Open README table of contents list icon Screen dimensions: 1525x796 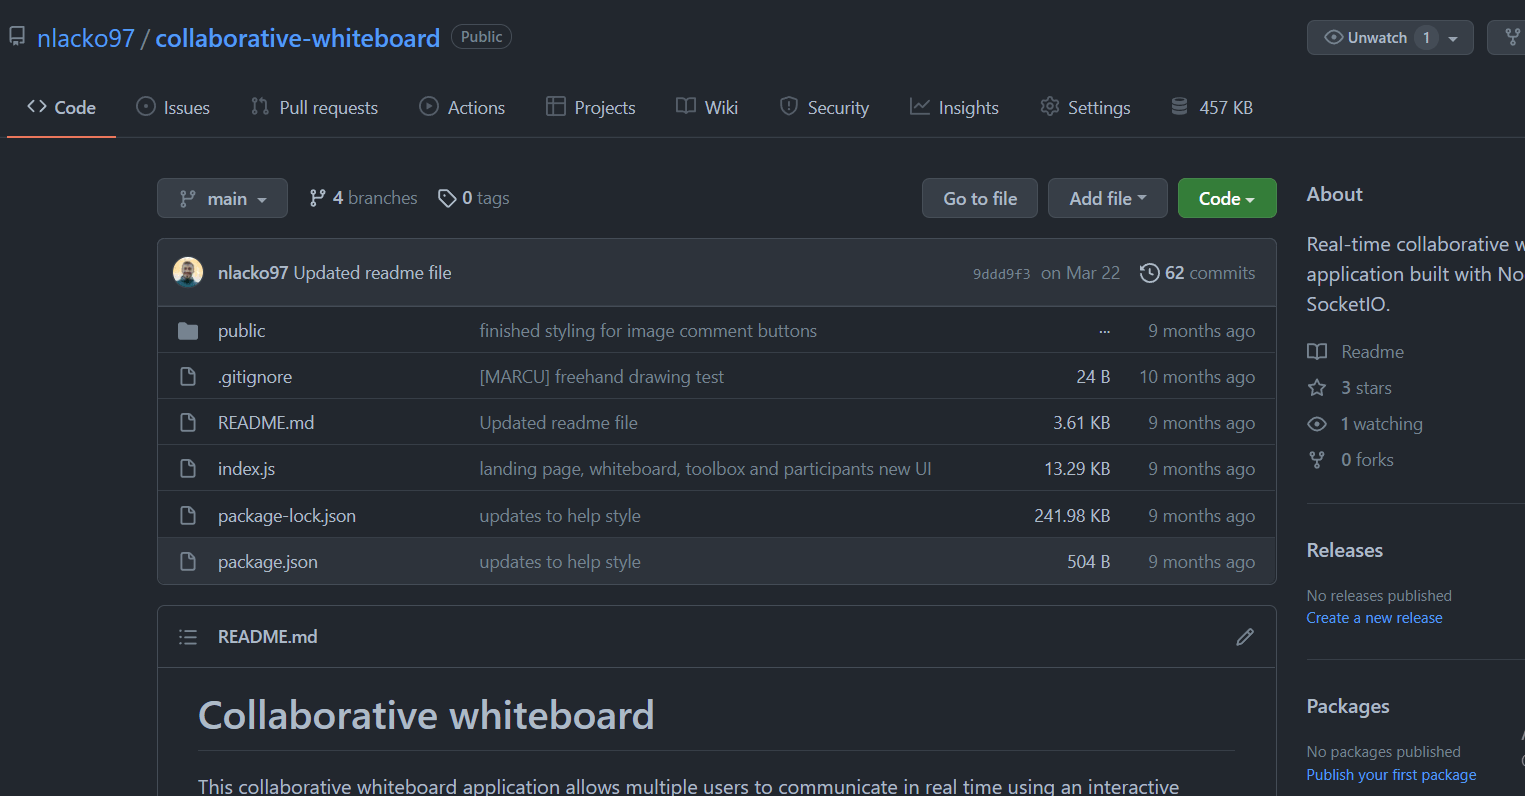pyautogui.click(x=188, y=637)
